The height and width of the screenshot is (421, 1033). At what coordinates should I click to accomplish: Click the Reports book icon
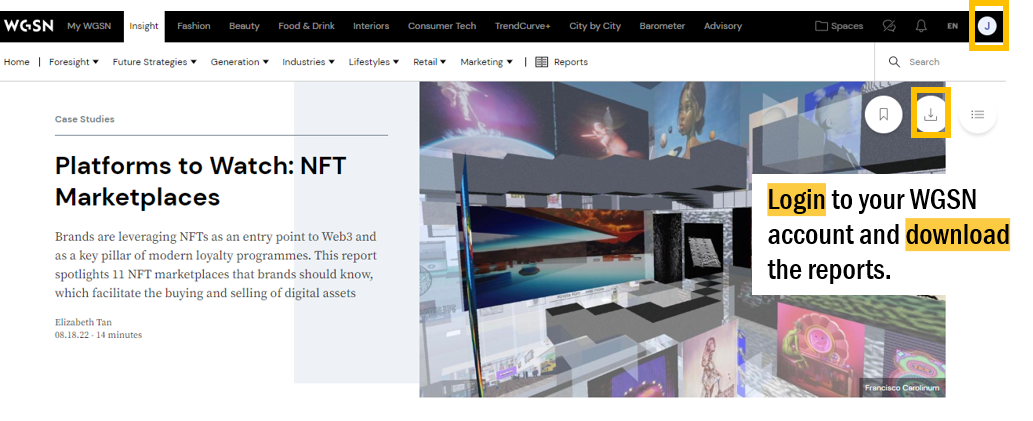pos(542,62)
